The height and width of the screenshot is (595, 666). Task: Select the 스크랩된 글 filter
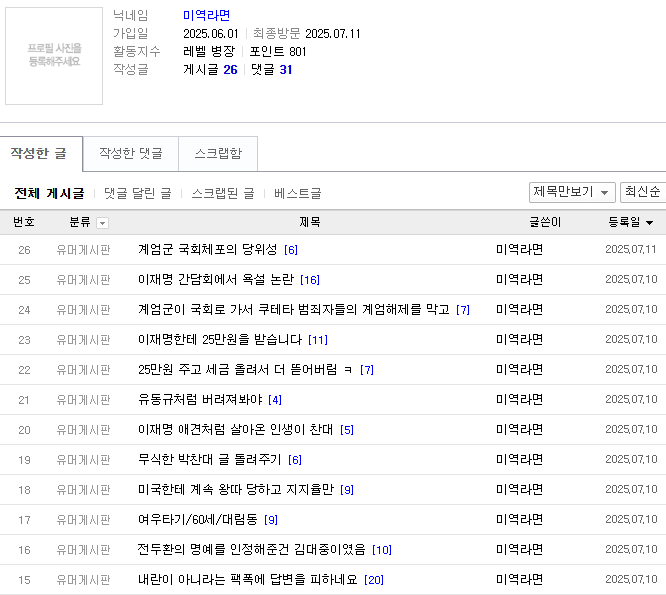tap(223, 194)
